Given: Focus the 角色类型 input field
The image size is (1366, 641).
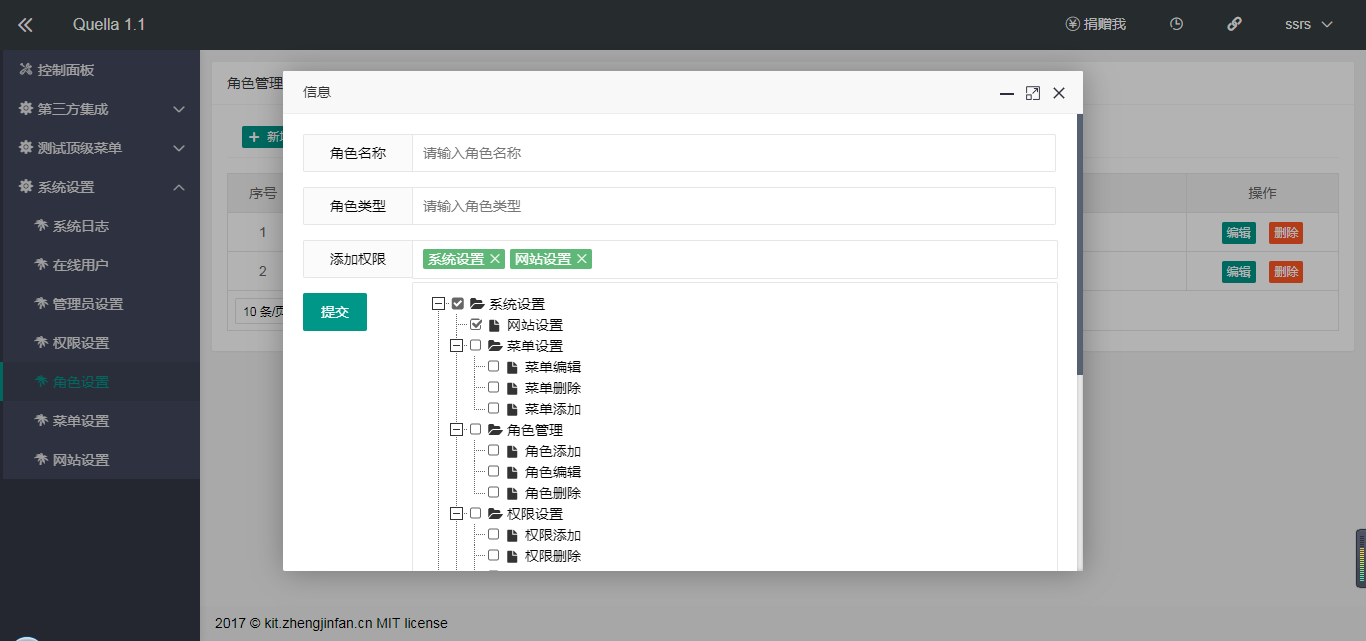Looking at the screenshot, I should click(734, 206).
